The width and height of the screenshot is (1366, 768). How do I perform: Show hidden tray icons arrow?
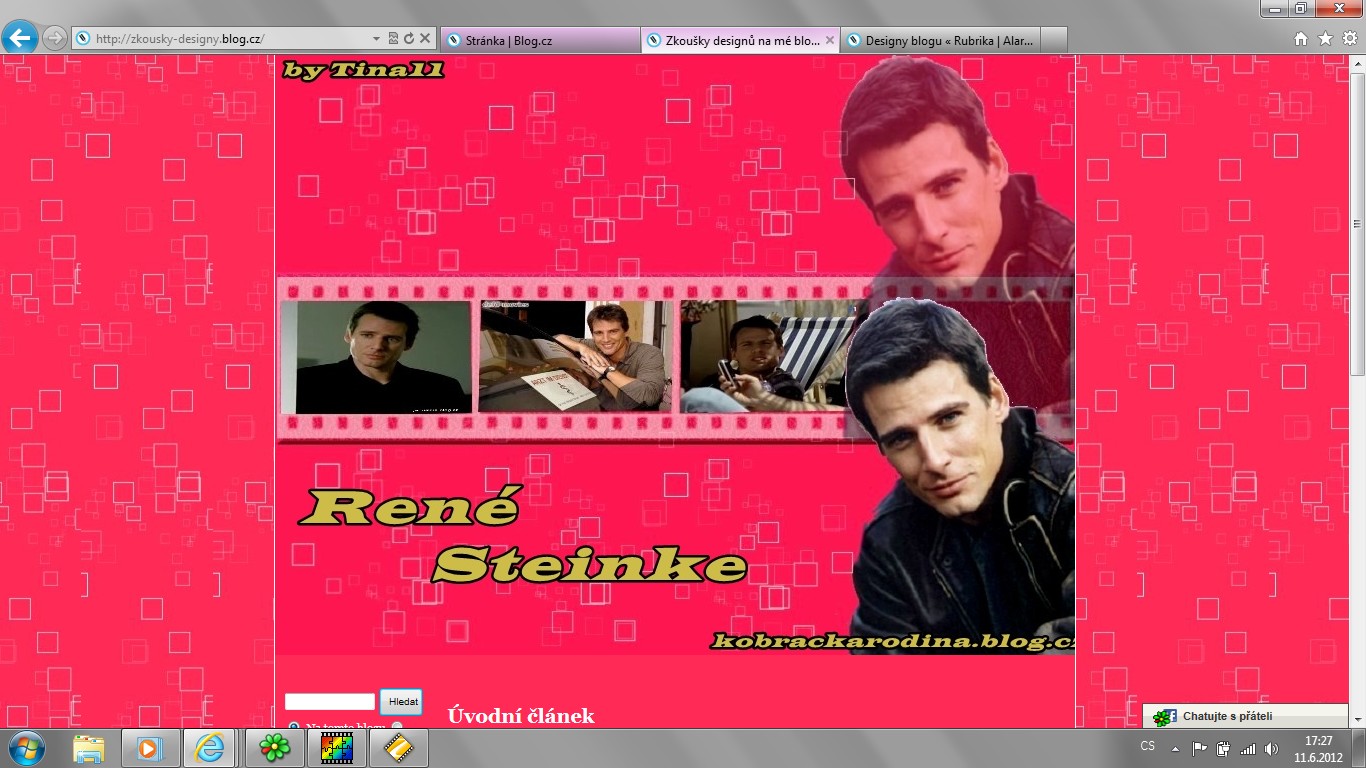[x=1176, y=748]
